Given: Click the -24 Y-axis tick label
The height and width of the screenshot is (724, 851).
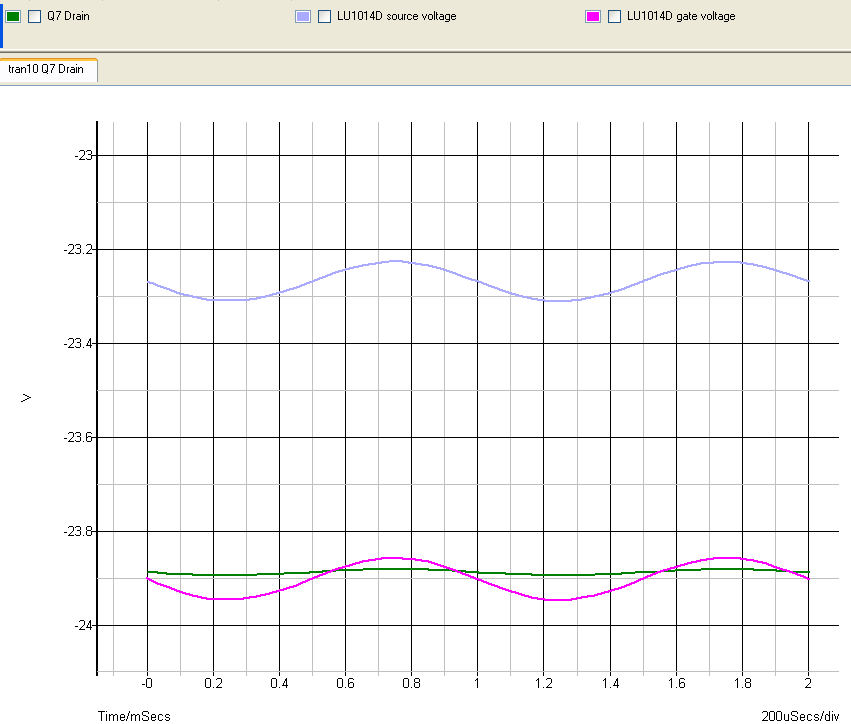Looking at the screenshot, I should click(84, 625).
